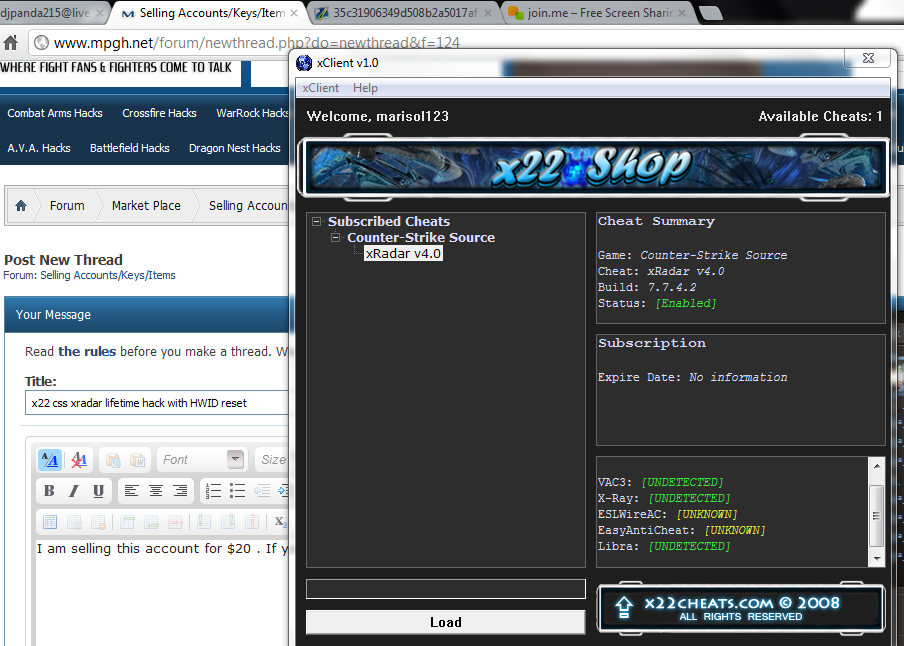The height and width of the screenshot is (646, 904).
Task: Insert a bulleted unordered list
Action: (x=238, y=491)
